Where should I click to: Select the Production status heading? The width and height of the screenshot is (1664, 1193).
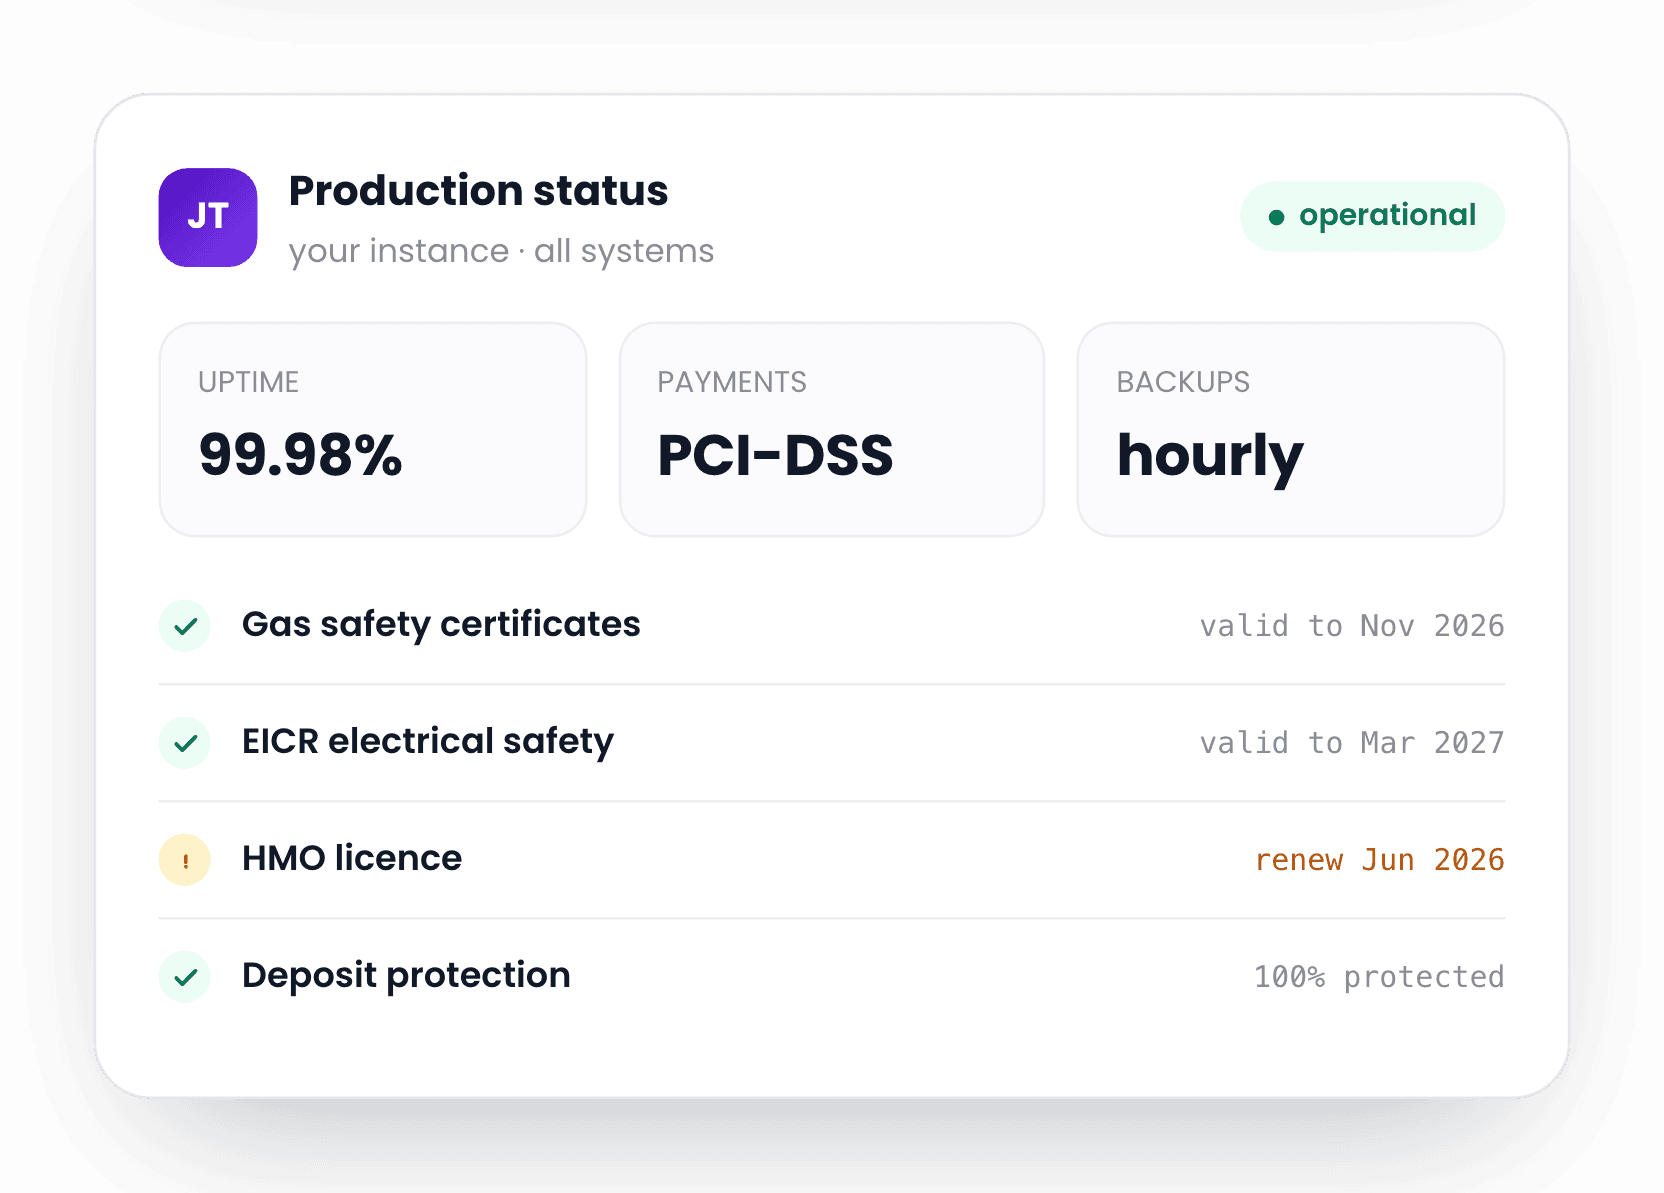click(478, 190)
